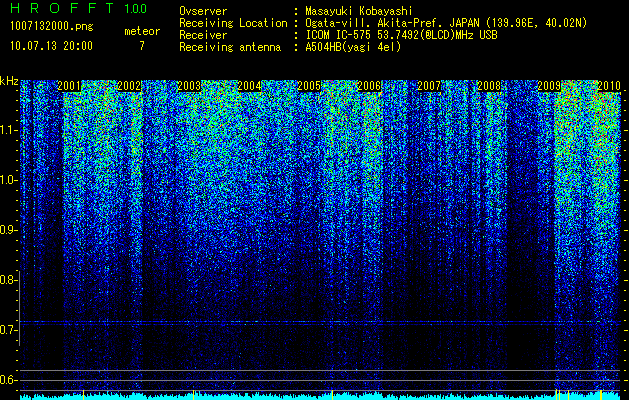Click the 'meteor' count label

[x=142, y=31]
